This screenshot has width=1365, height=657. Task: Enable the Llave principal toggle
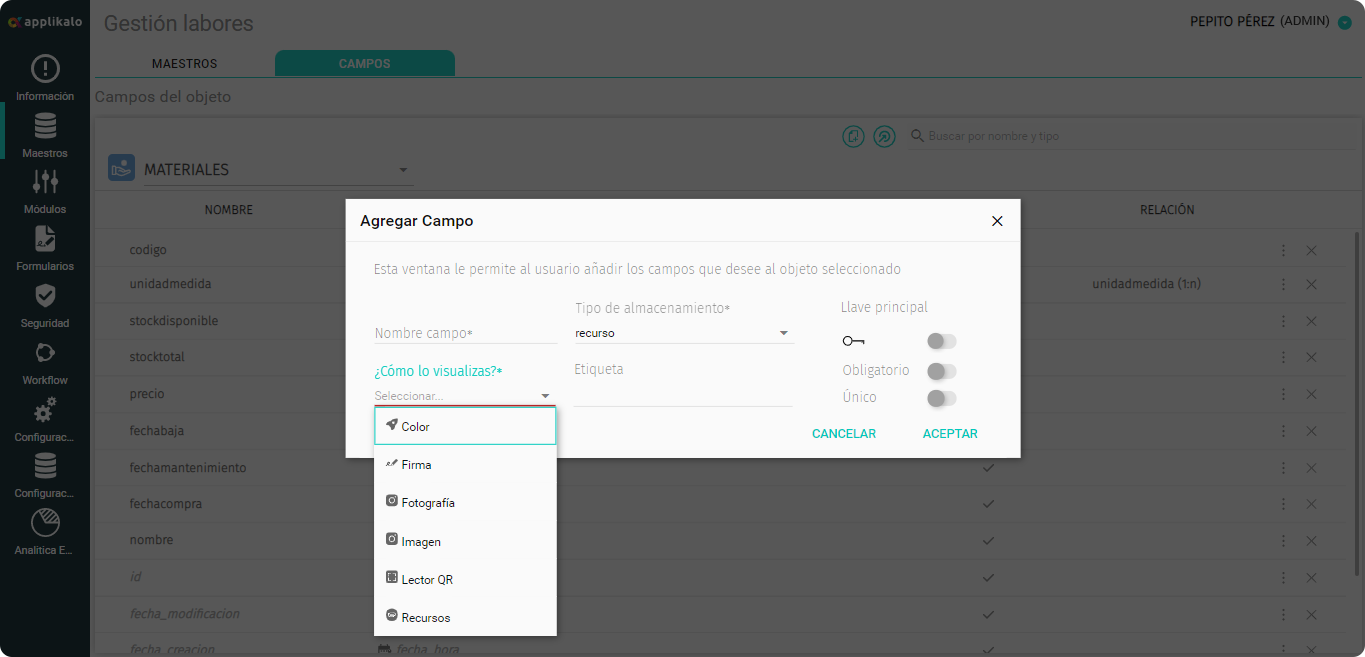(x=941, y=341)
